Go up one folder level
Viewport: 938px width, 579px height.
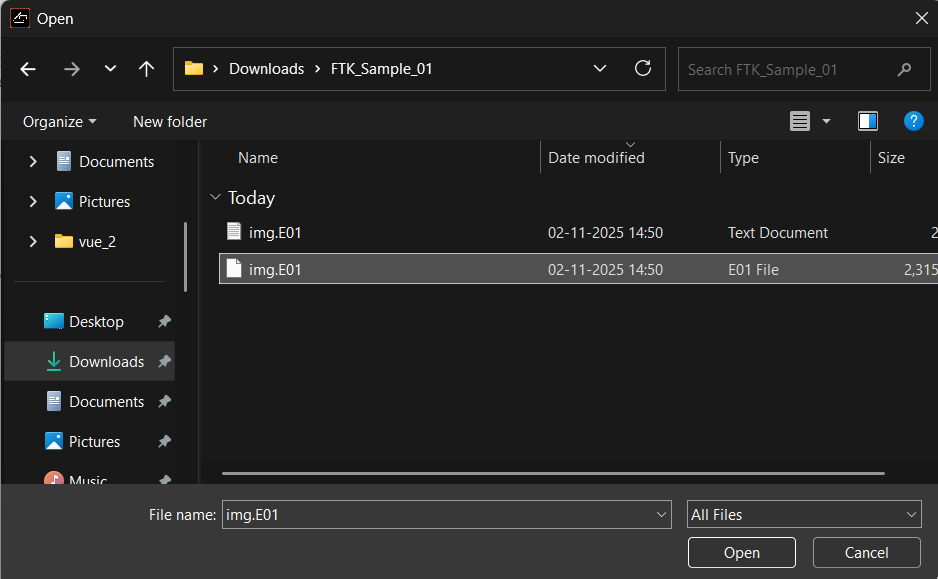tap(147, 69)
